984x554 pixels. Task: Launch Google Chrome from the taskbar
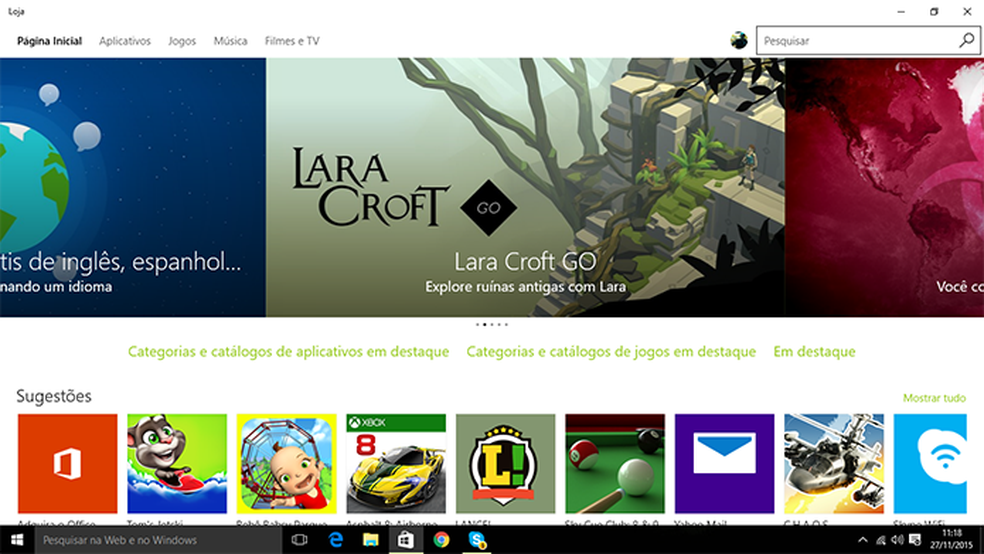click(x=441, y=540)
